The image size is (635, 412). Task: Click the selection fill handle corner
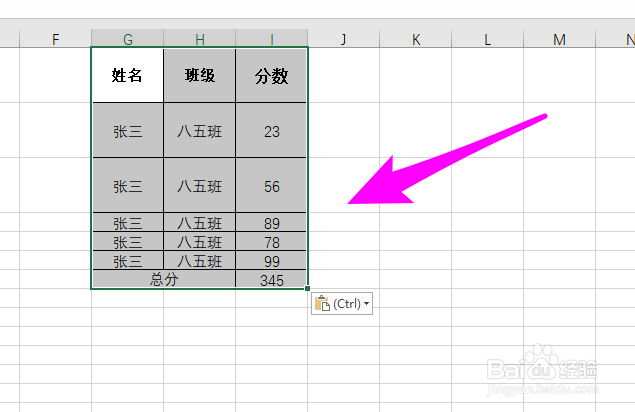pyautogui.click(x=307, y=288)
